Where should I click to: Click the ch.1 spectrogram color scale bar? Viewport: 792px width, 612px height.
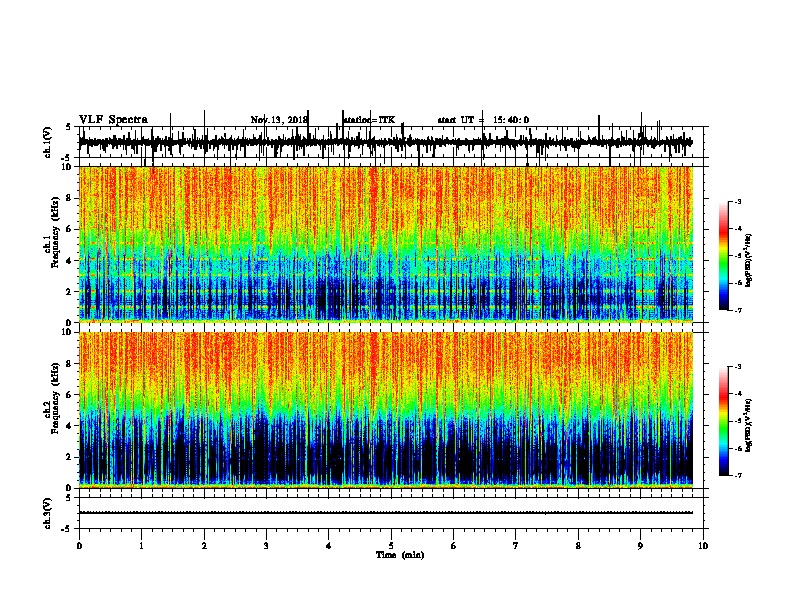724,256
